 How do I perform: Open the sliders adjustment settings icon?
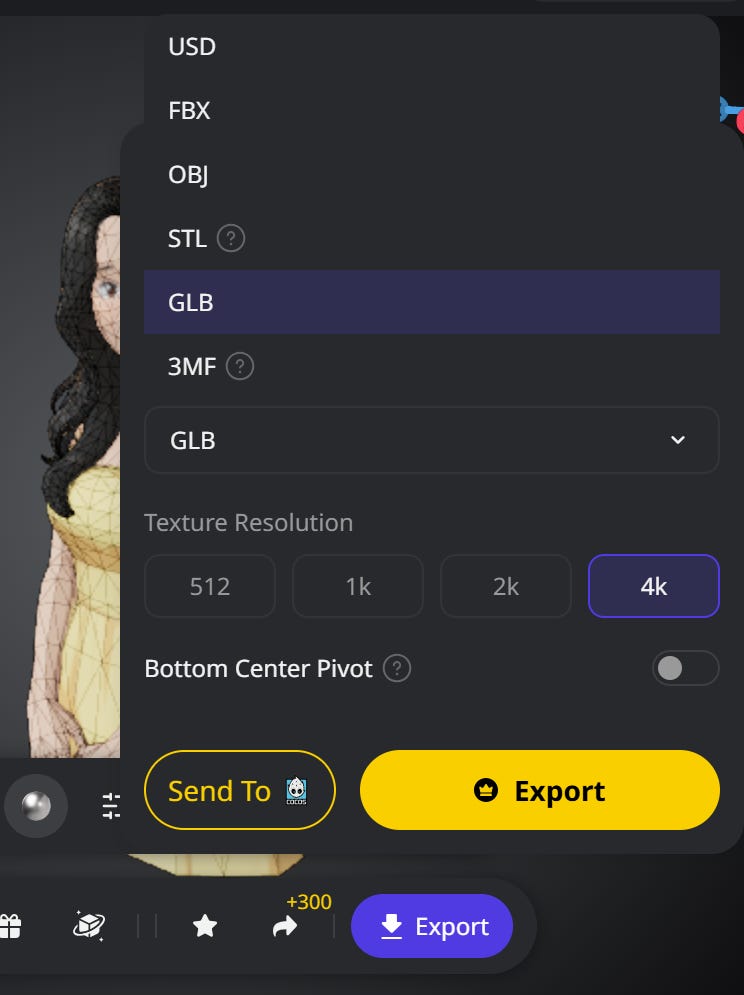coord(110,806)
